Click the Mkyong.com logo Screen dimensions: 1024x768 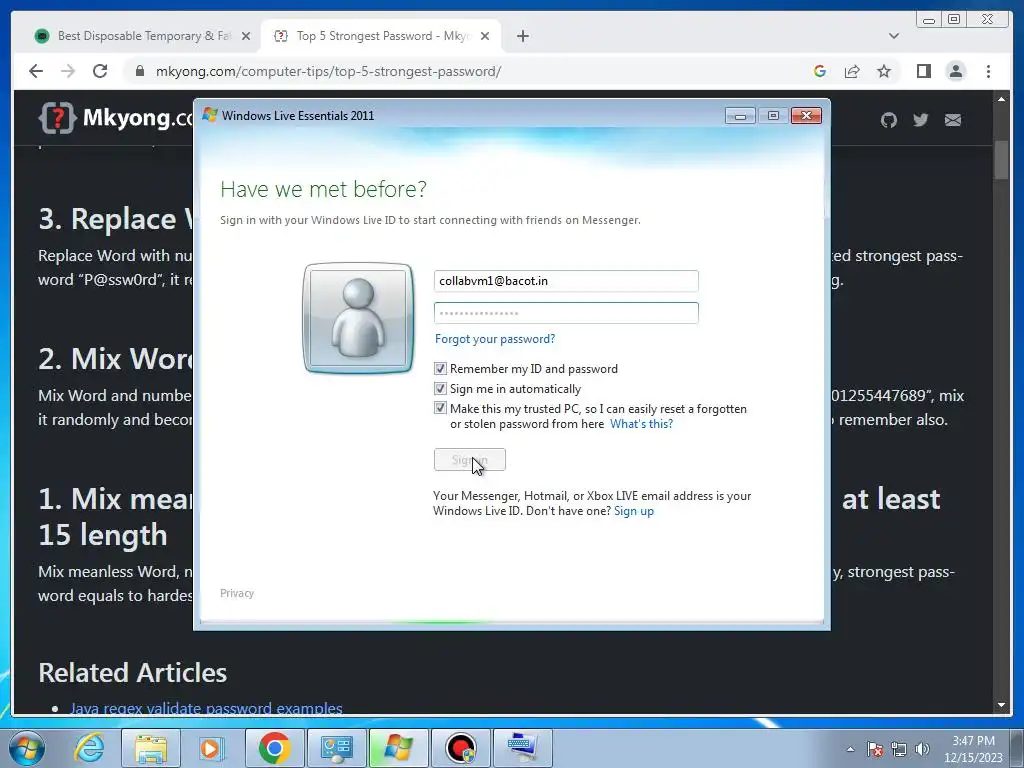[x=116, y=118]
